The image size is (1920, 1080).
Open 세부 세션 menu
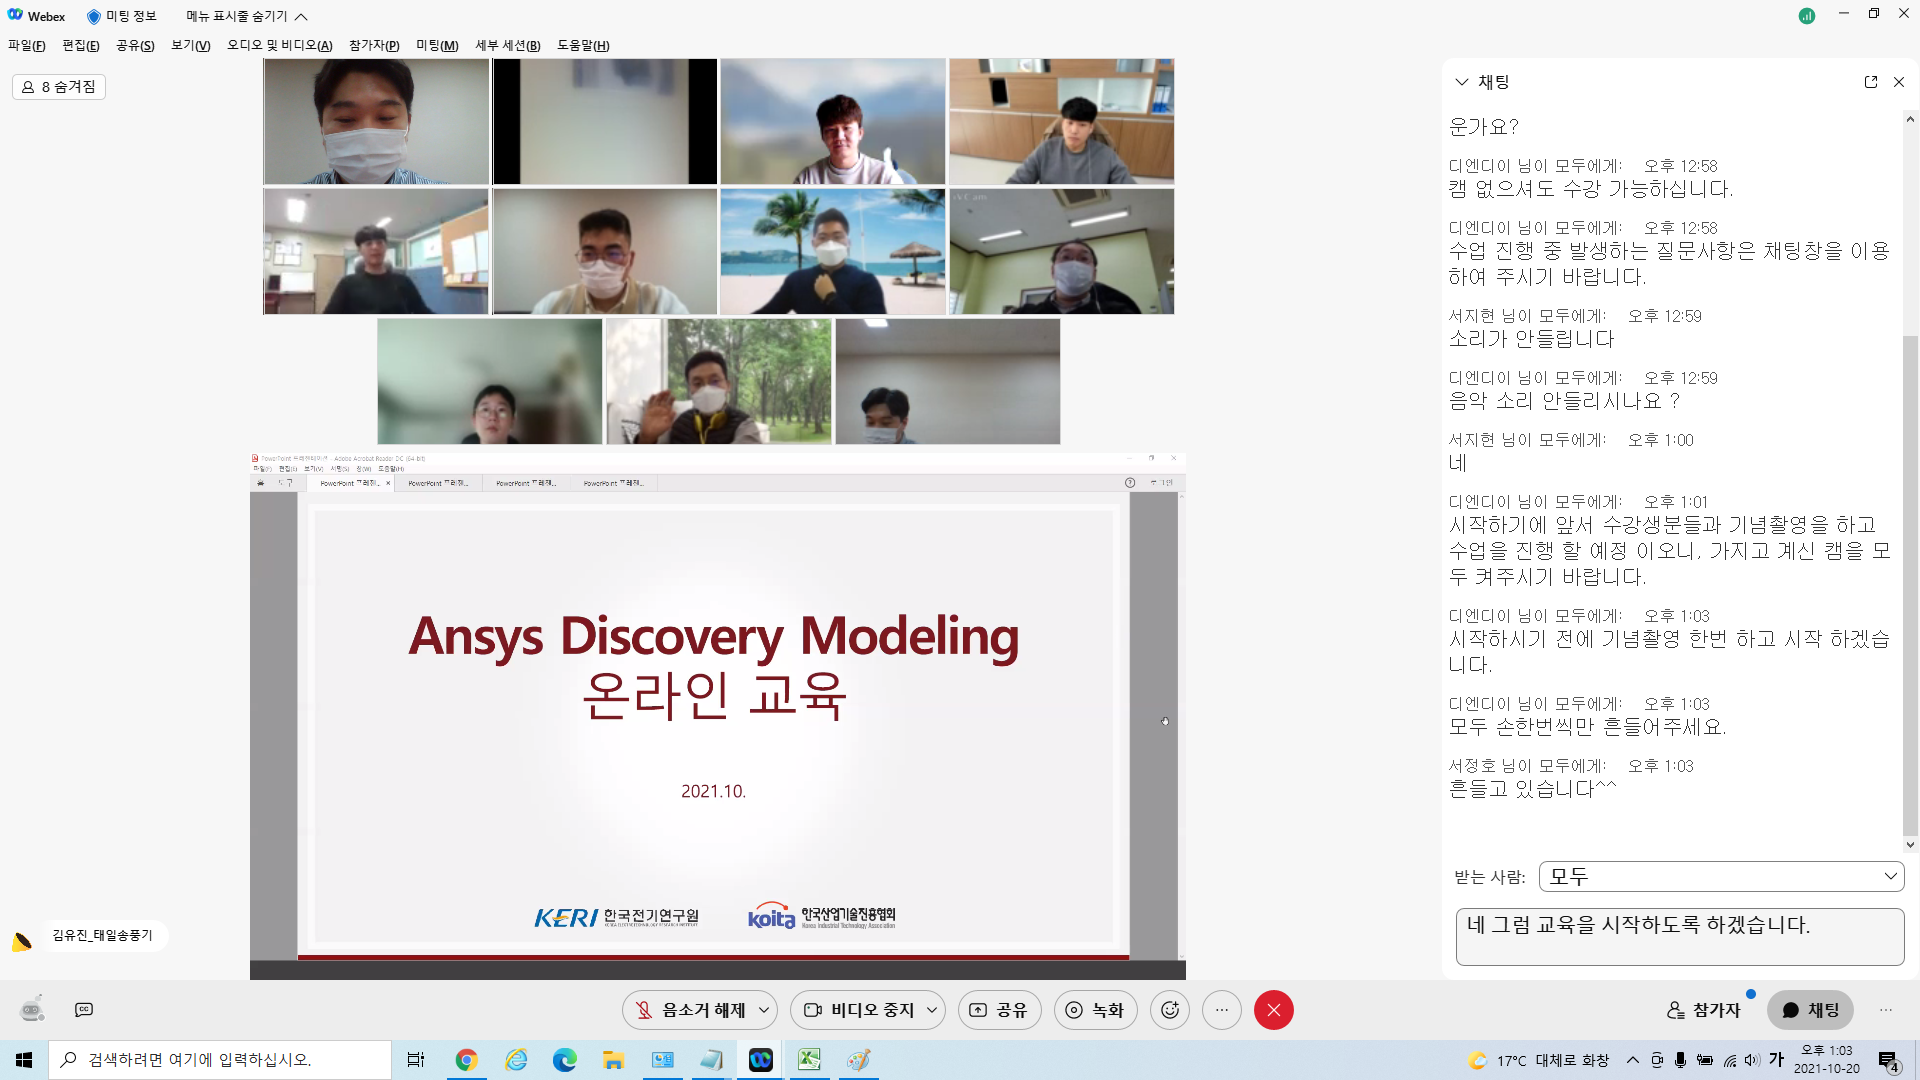(508, 46)
